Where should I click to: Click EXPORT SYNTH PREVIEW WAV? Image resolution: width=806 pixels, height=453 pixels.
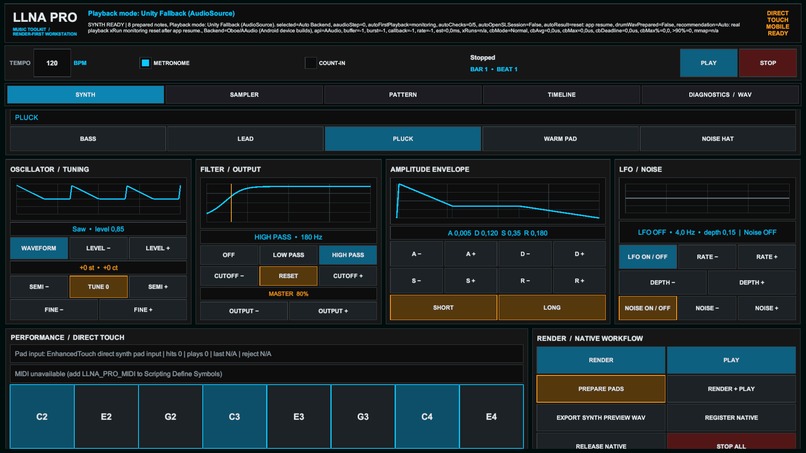pos(601,418)
